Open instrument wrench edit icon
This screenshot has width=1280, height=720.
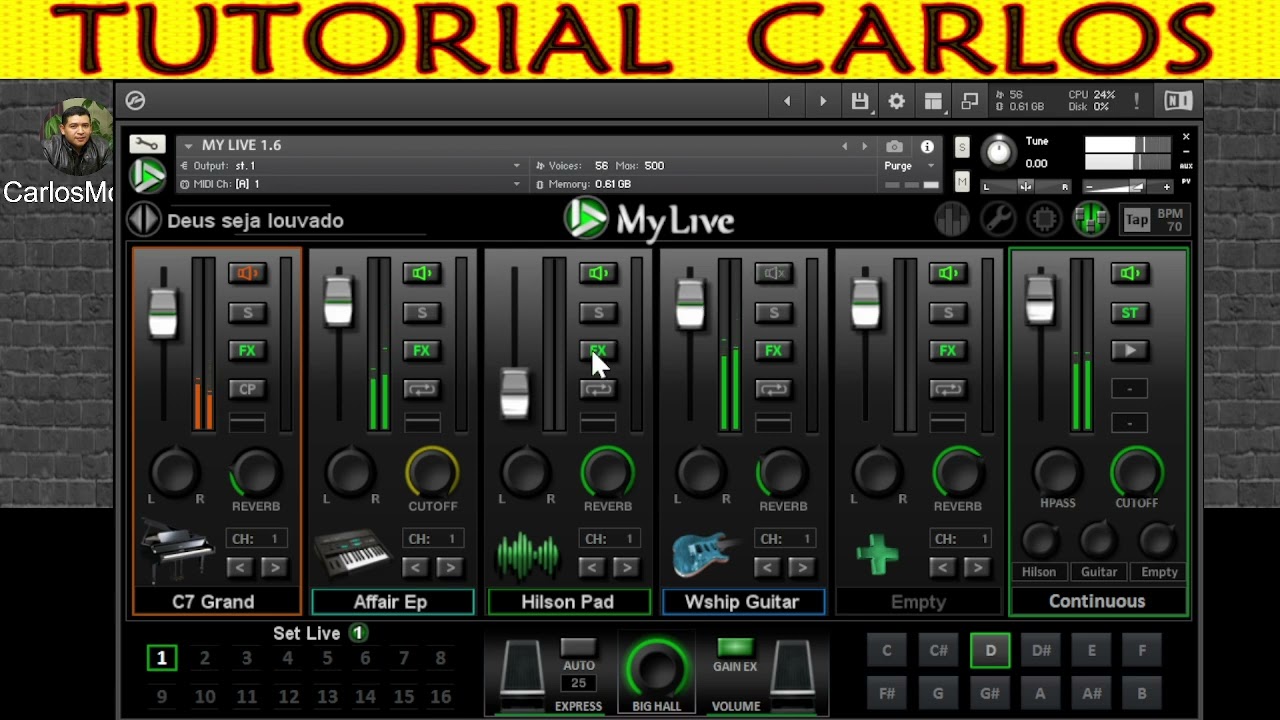[x=147, y=144]
